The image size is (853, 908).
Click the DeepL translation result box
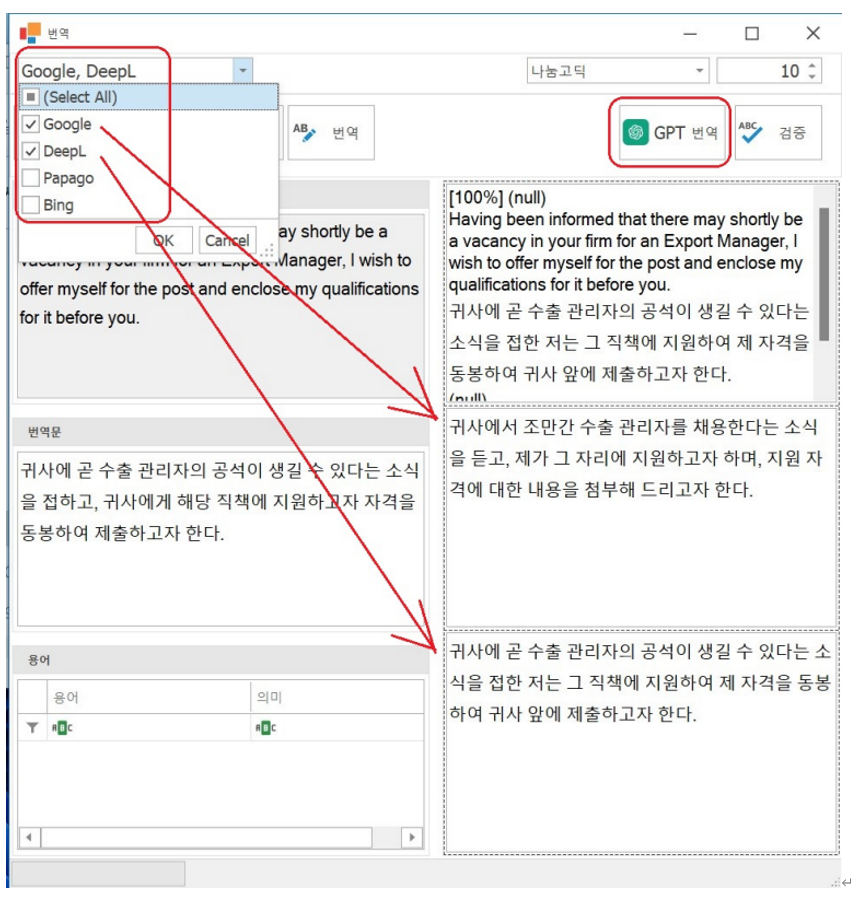(641, 742)
